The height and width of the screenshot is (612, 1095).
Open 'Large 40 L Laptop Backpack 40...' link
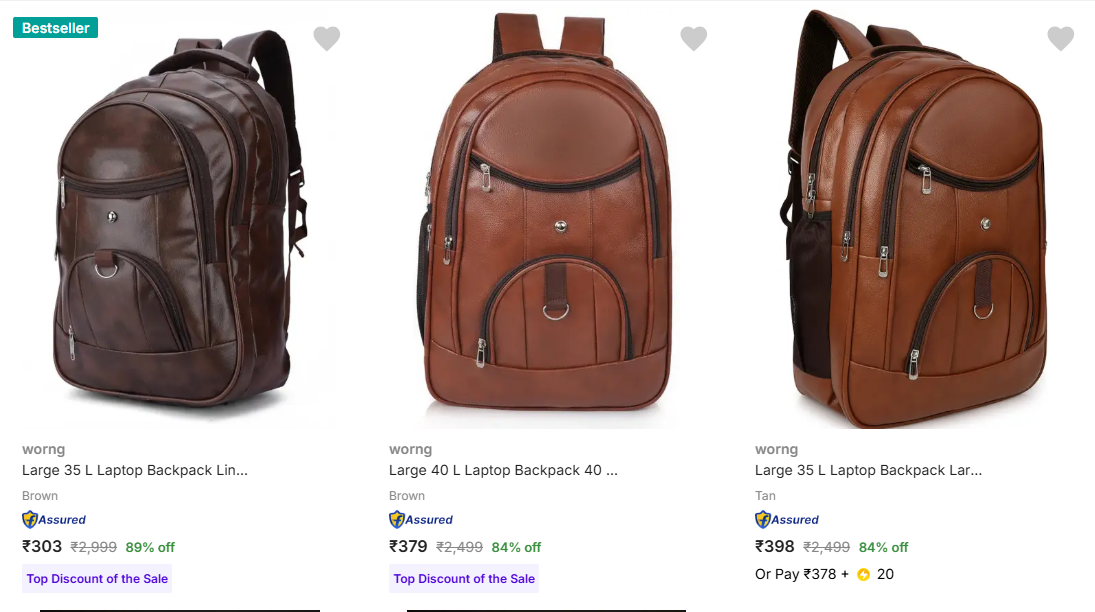point(503,470)
